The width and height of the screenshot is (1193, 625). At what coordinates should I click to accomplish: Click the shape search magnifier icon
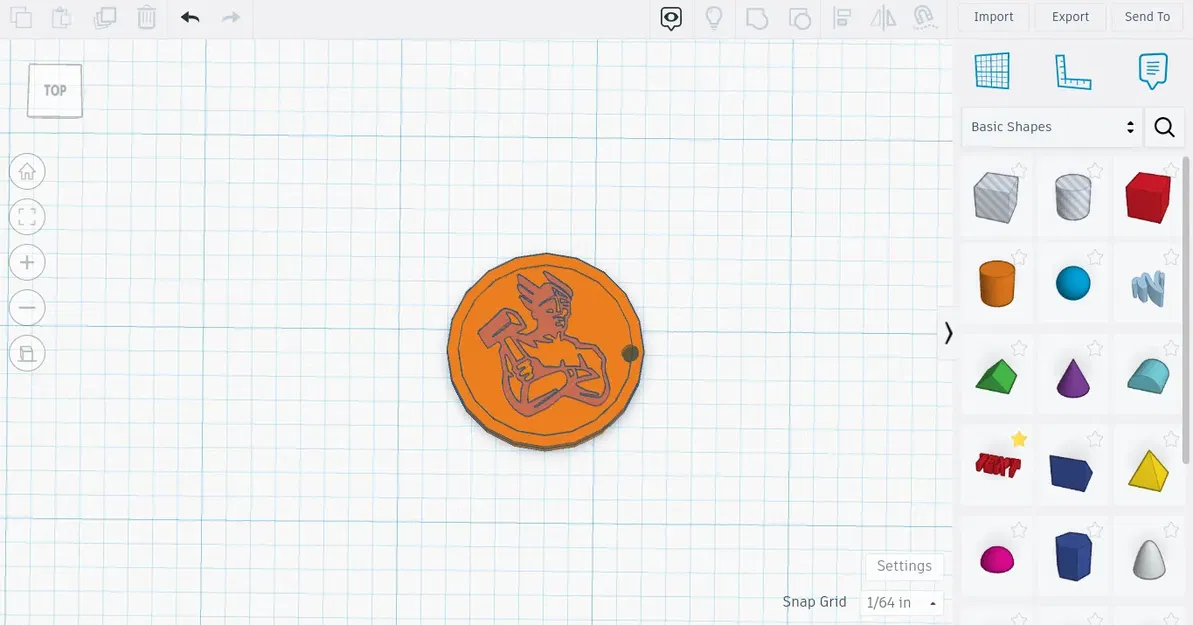point(1163,127)
